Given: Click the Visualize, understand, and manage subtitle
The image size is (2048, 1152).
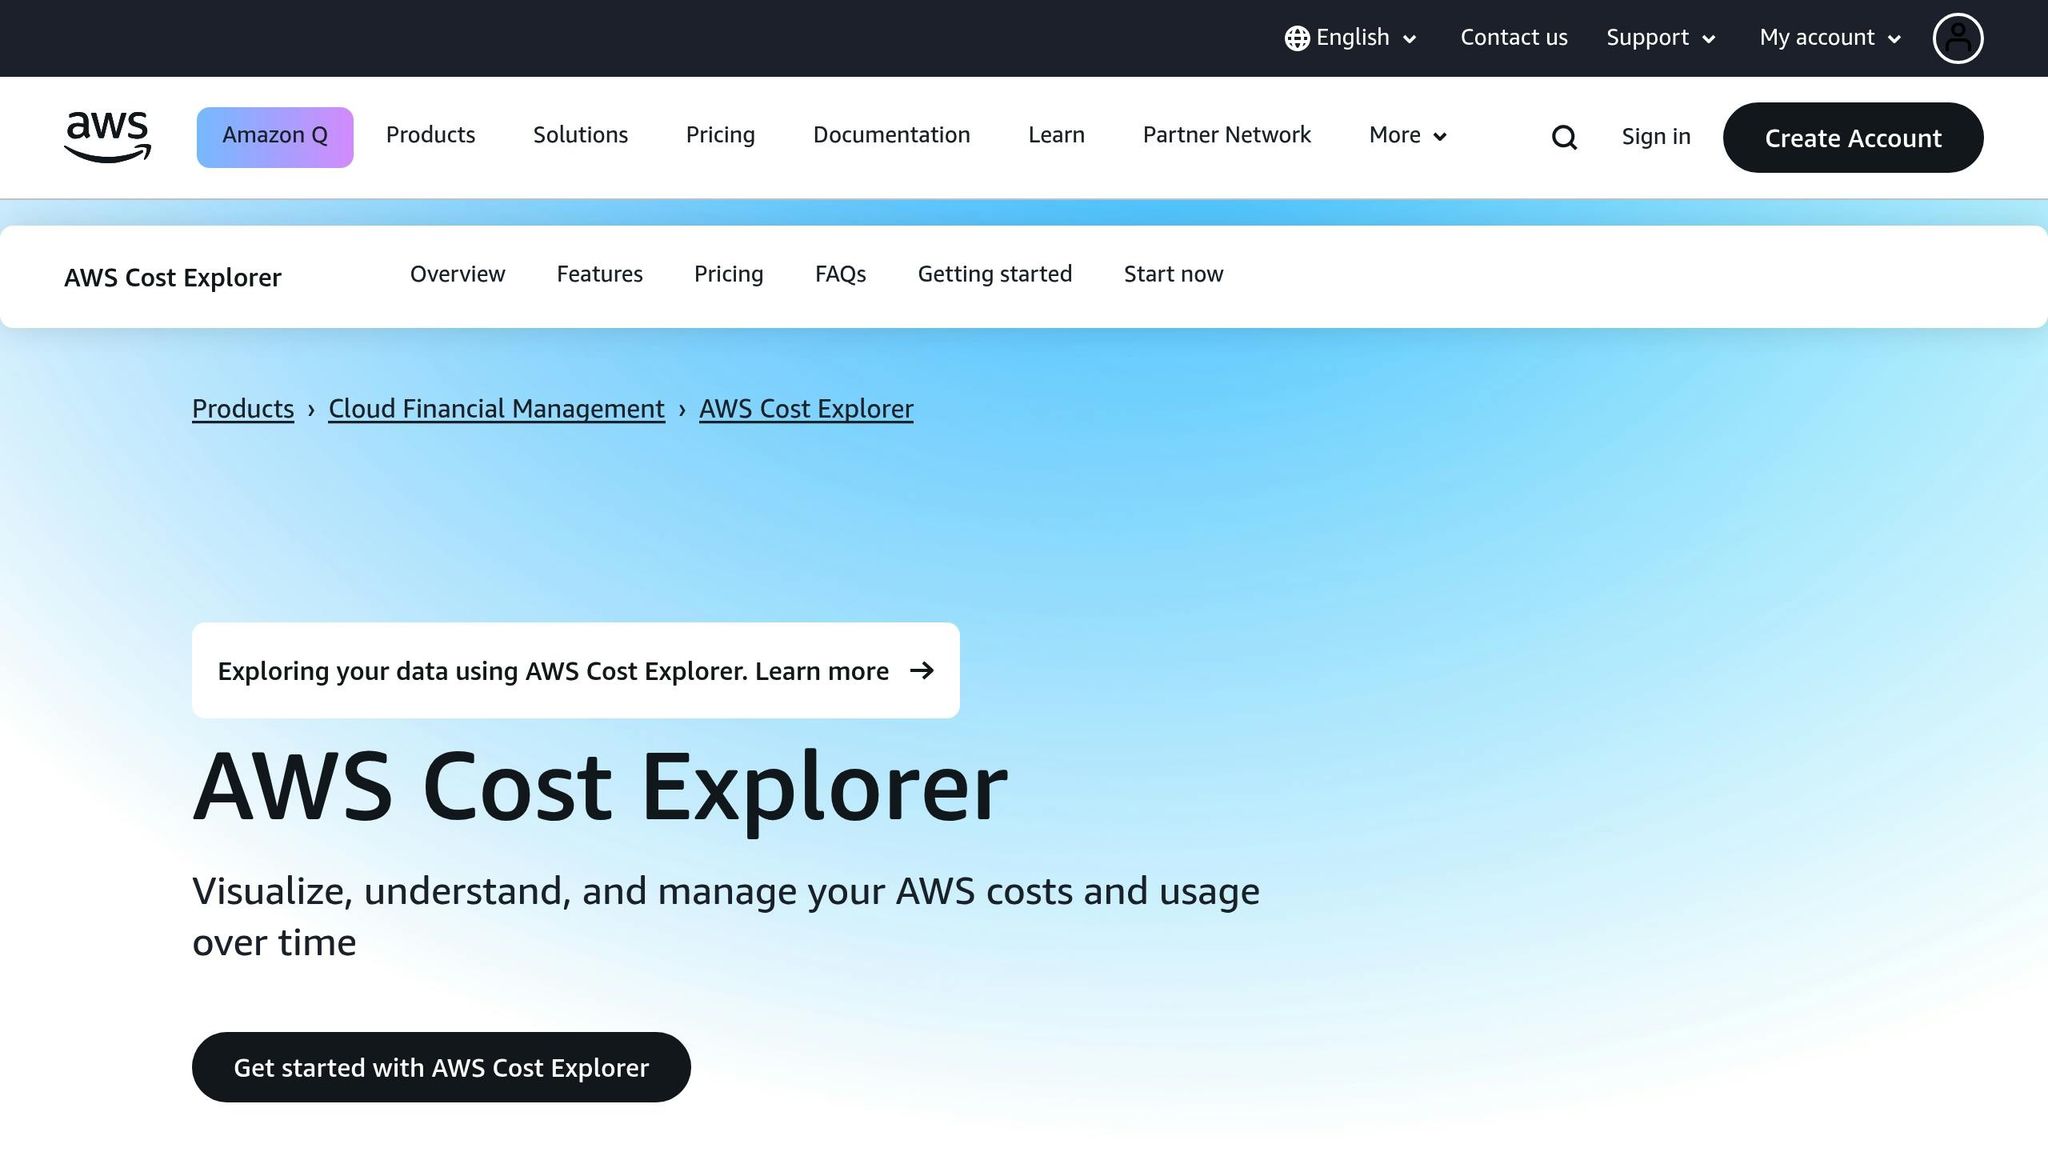Looking at the screenshot, I should point(725,916).
